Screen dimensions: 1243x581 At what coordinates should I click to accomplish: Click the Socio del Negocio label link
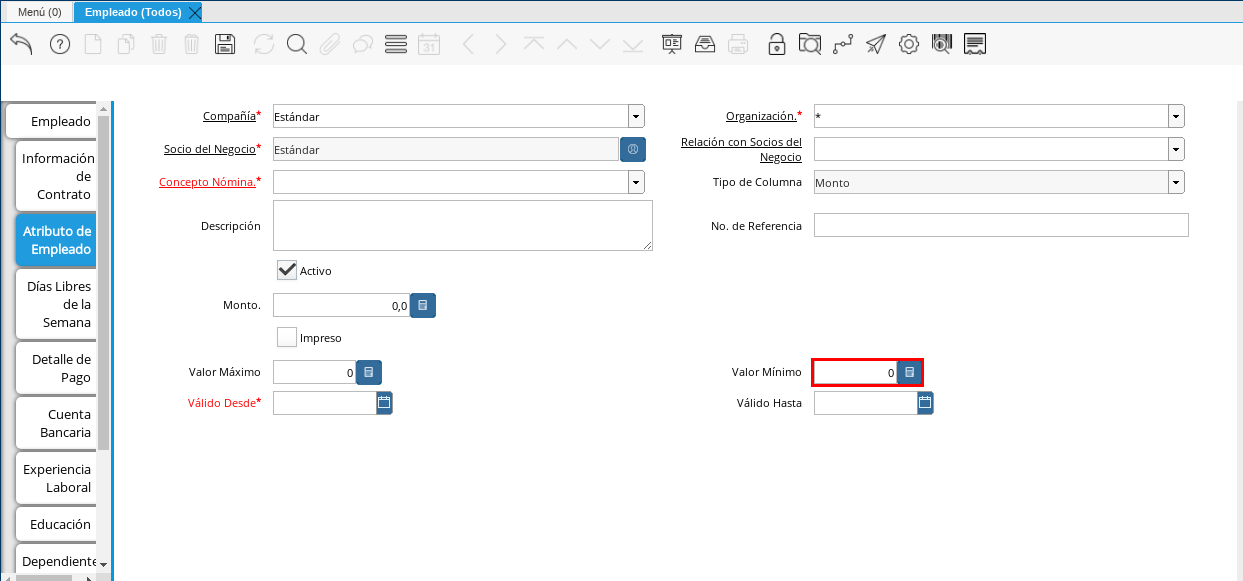point(210,149)
